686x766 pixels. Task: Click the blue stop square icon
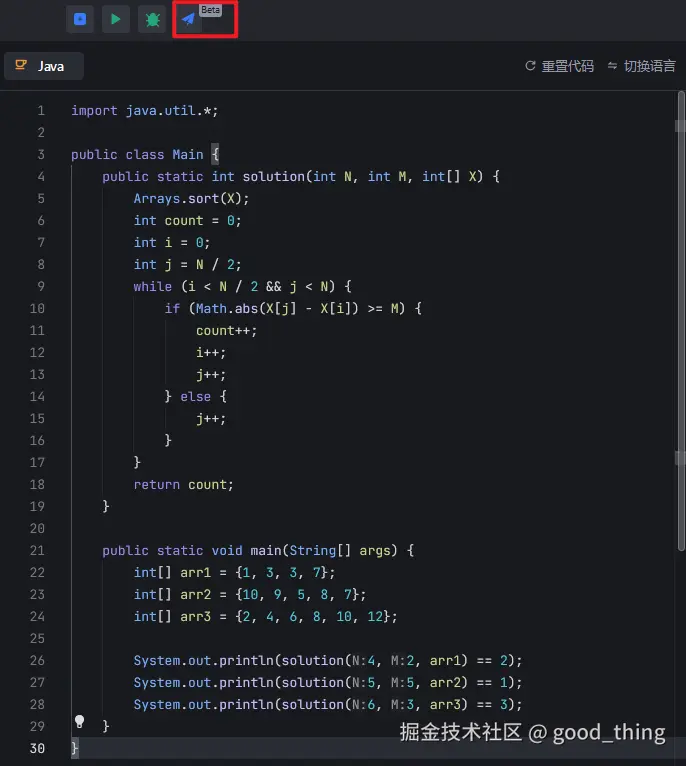[x=80, y=19]
